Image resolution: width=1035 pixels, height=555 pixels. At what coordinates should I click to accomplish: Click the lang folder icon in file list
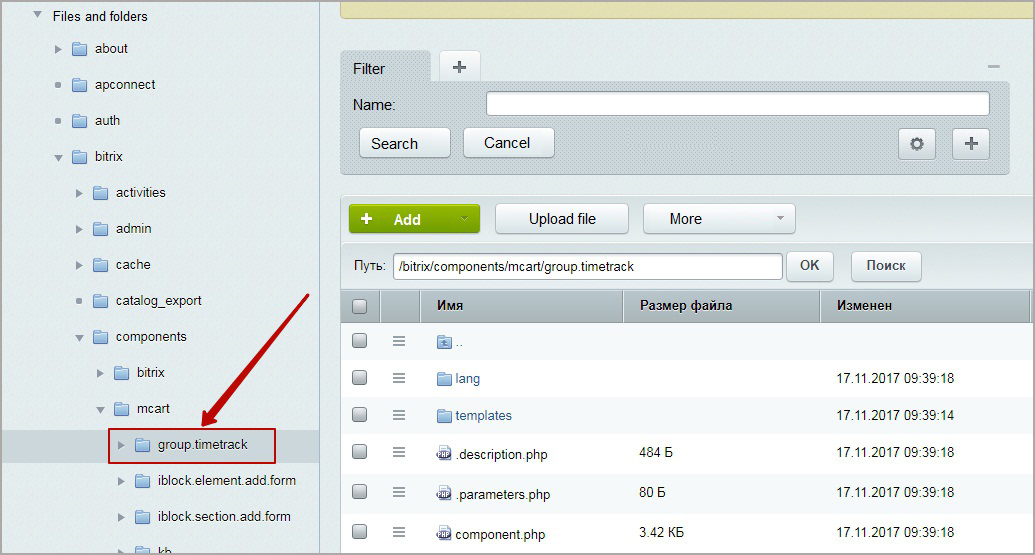coord(444,379)
